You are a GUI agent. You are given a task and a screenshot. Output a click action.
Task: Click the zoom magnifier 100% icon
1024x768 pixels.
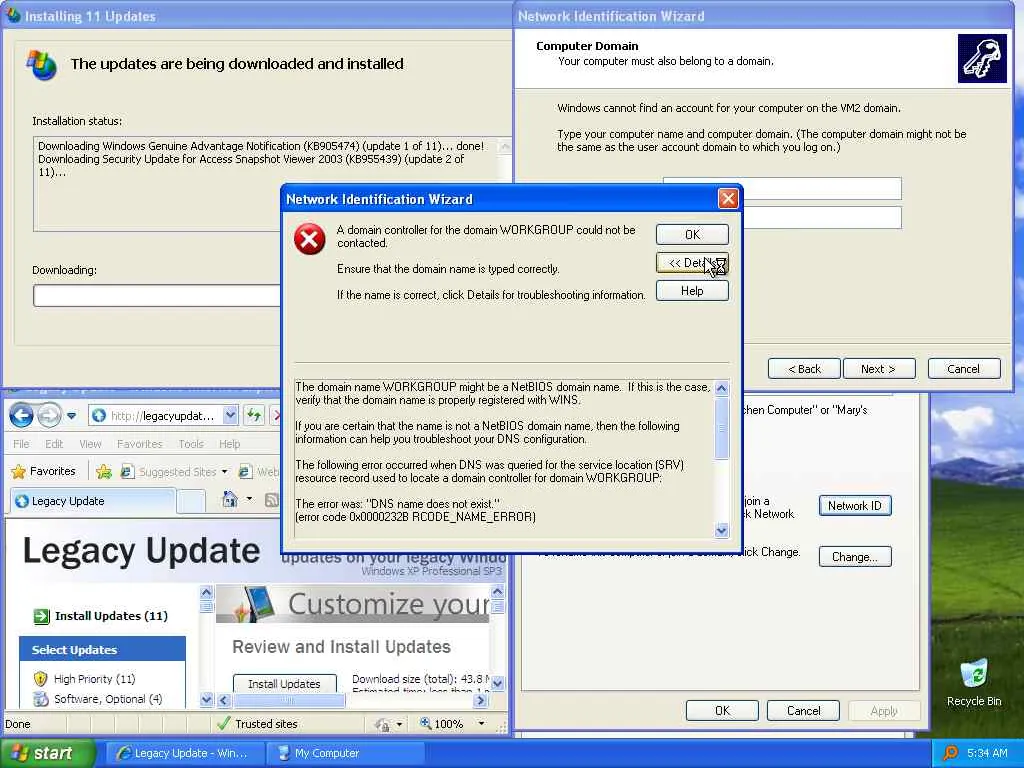pyautogui.click(x=425, y=724)
